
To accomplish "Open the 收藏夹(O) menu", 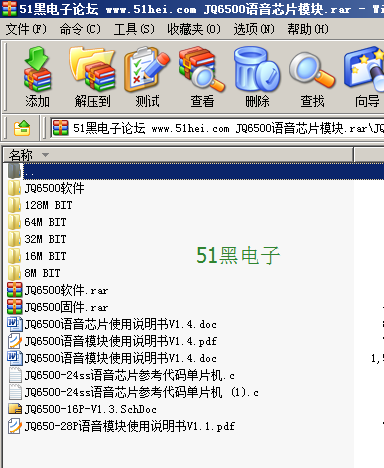I will pyautogui.click(x=194, y=29).
